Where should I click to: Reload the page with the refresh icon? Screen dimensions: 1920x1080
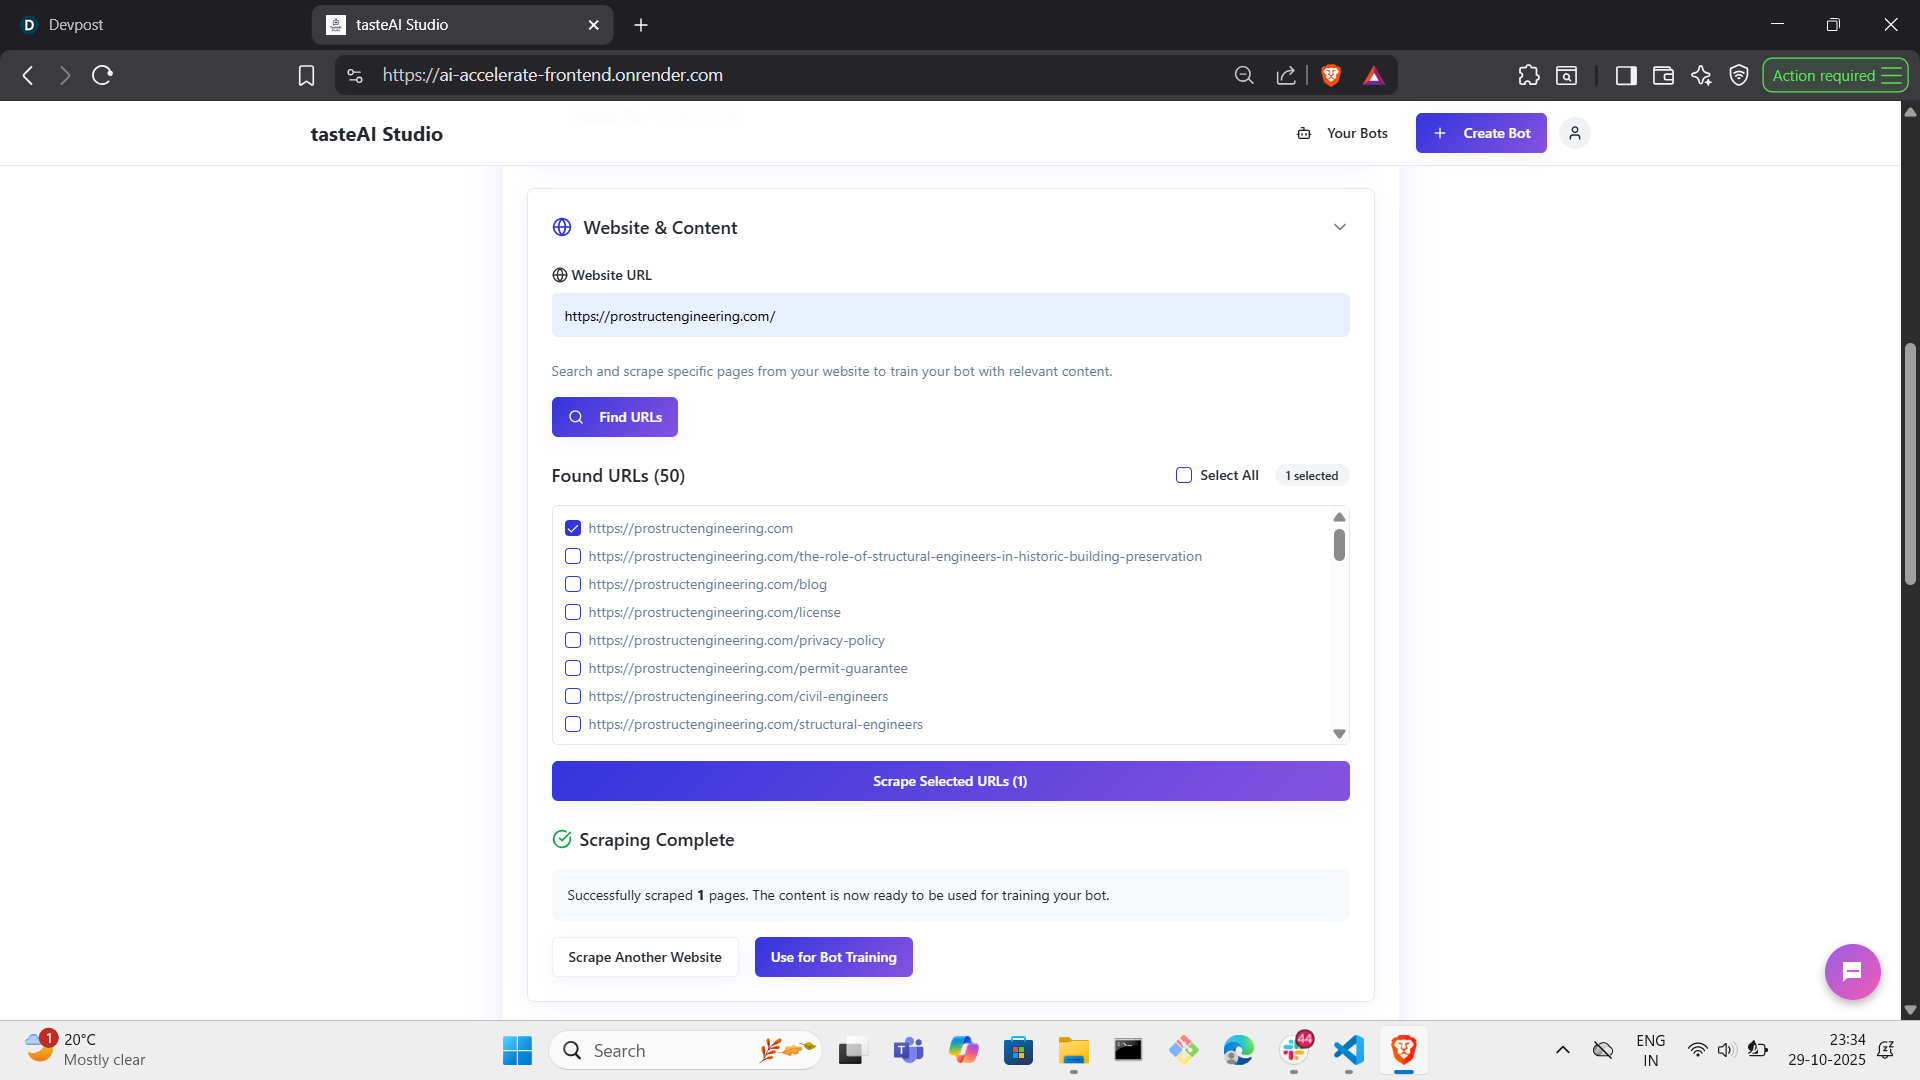tap(102, 75)
